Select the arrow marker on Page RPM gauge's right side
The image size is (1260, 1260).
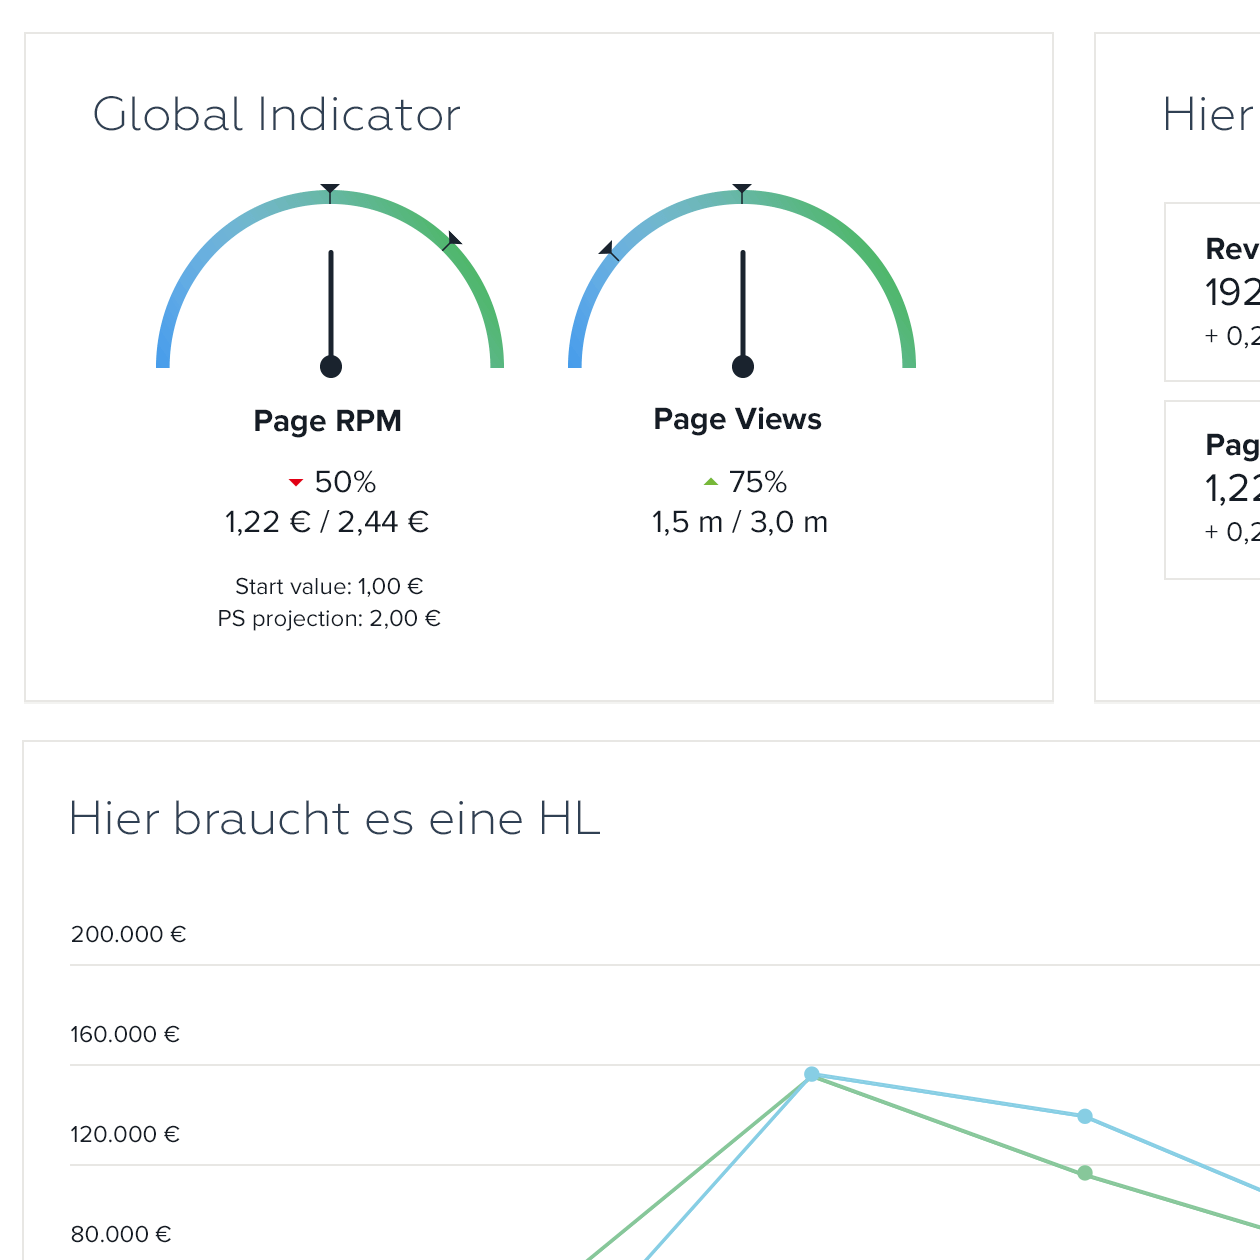click(452, 240)
